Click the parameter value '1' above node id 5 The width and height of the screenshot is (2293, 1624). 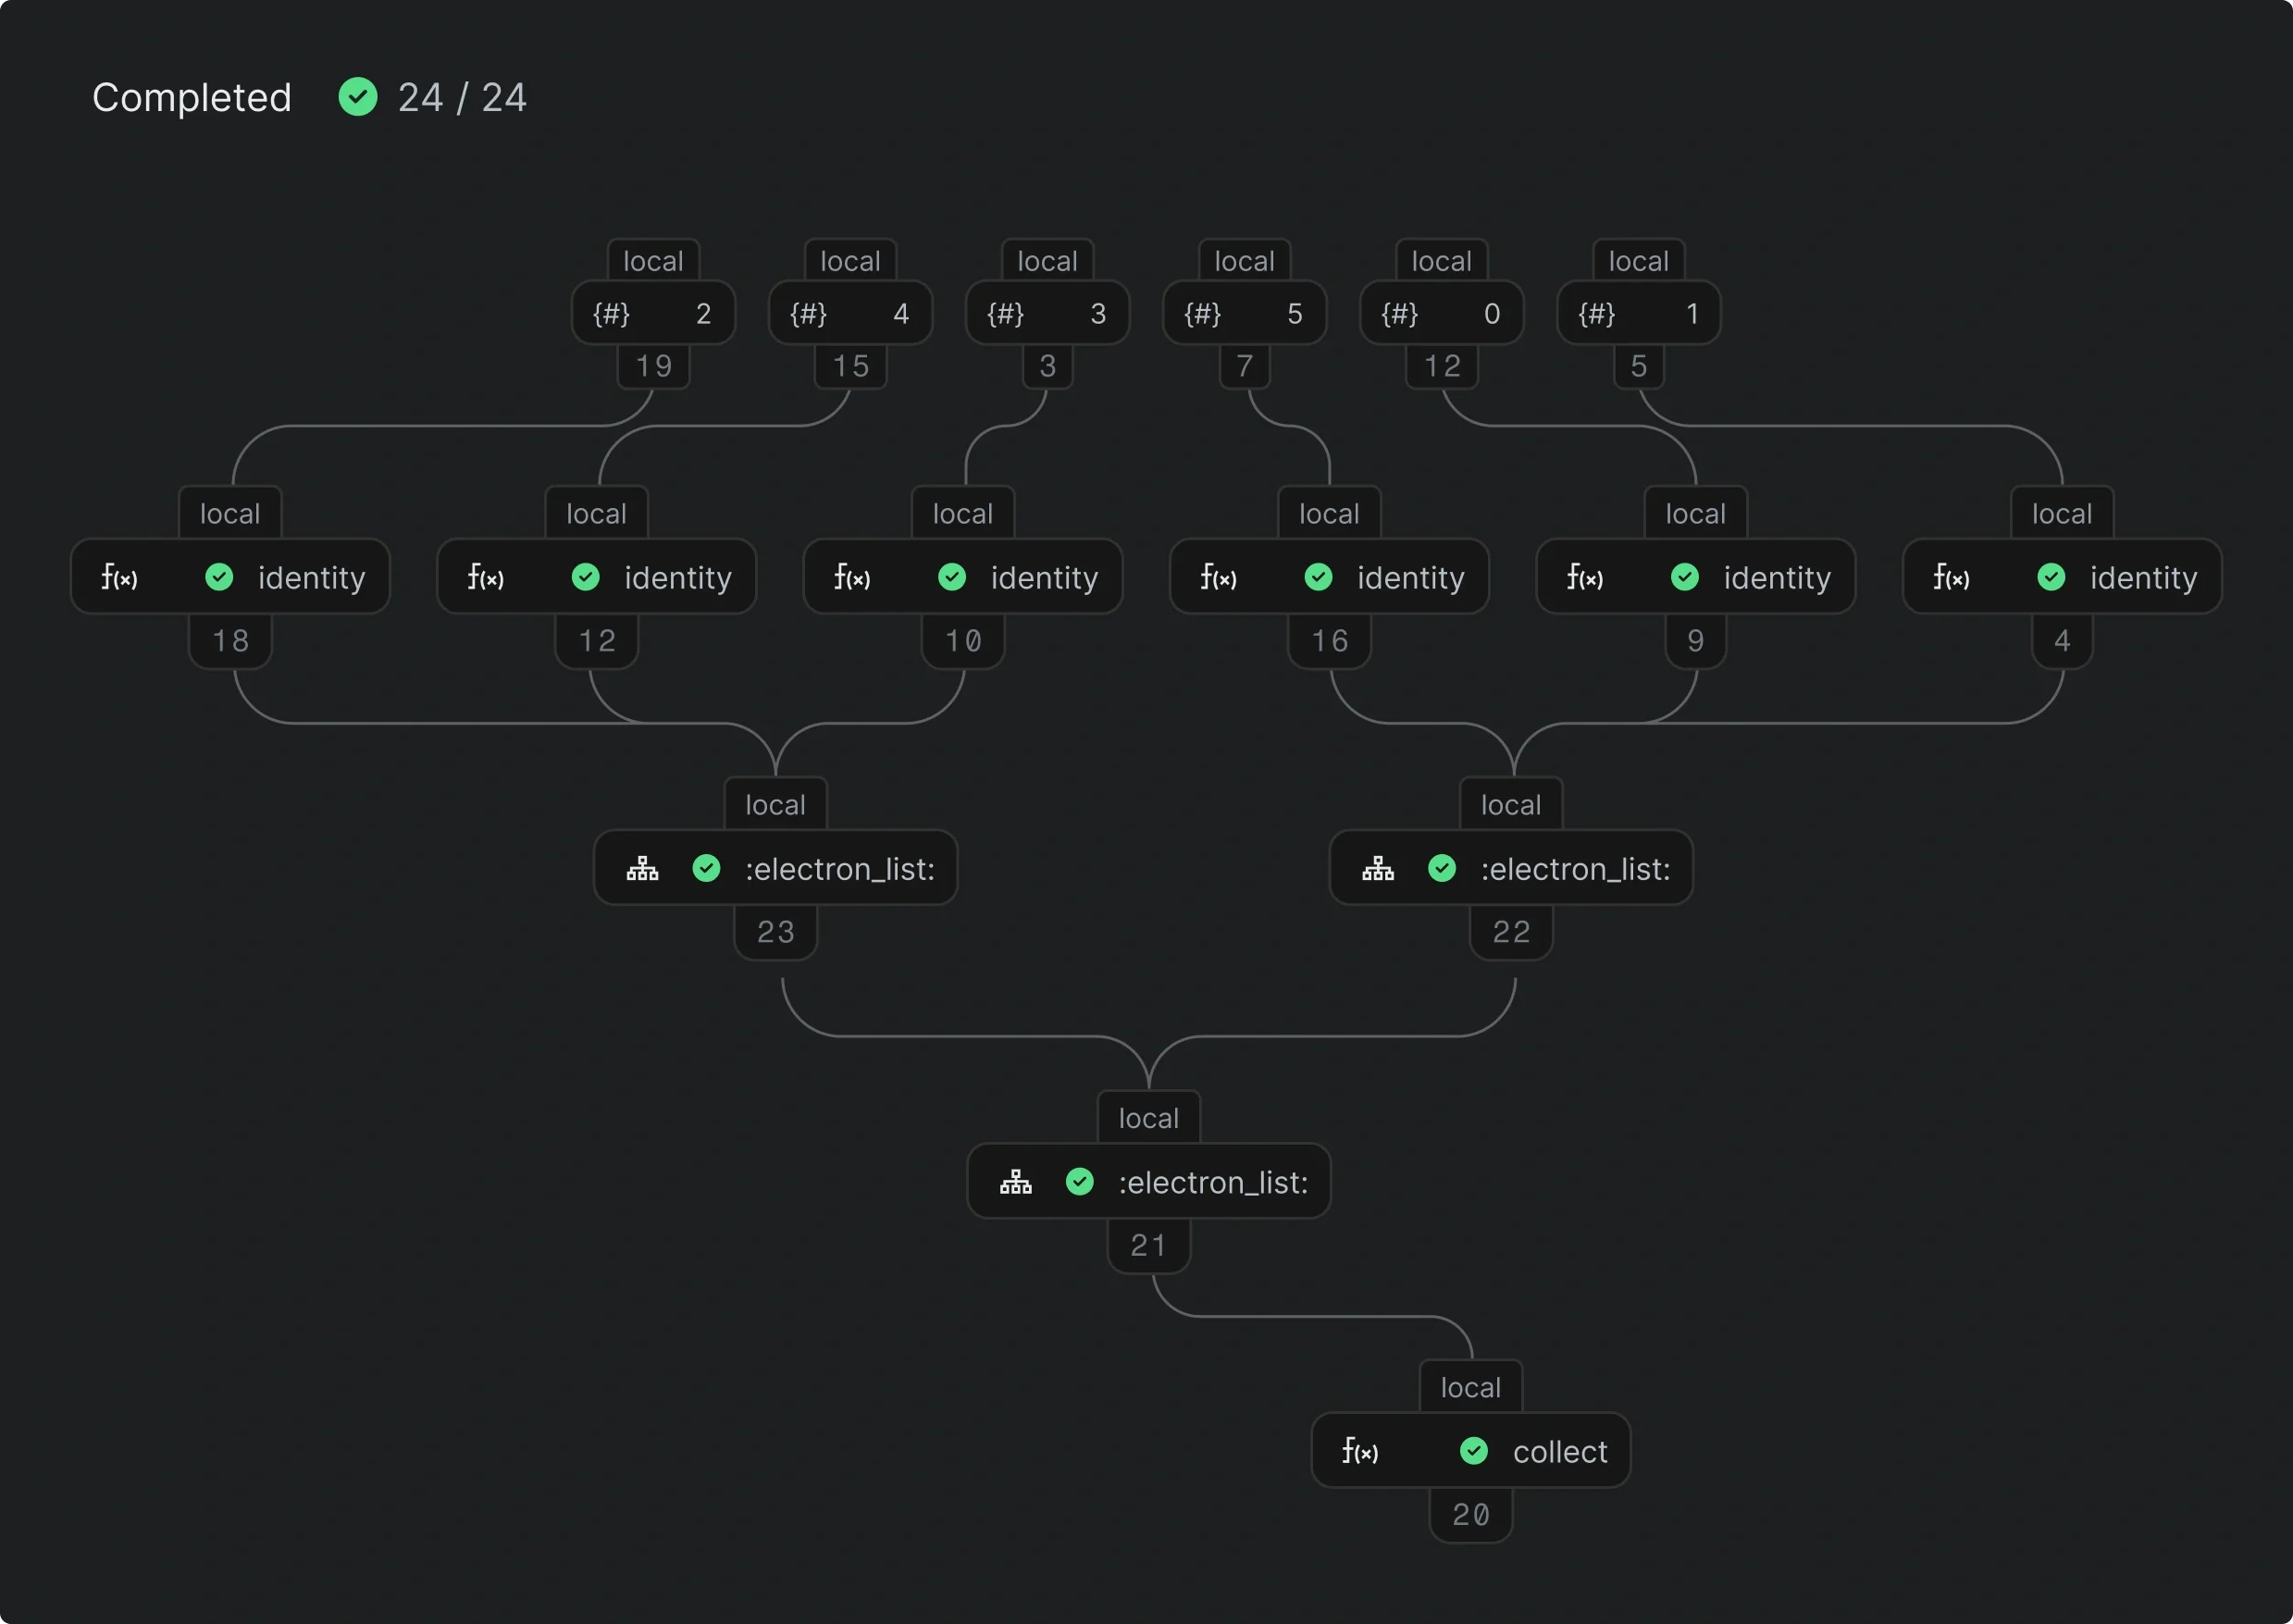point(1692,314)
